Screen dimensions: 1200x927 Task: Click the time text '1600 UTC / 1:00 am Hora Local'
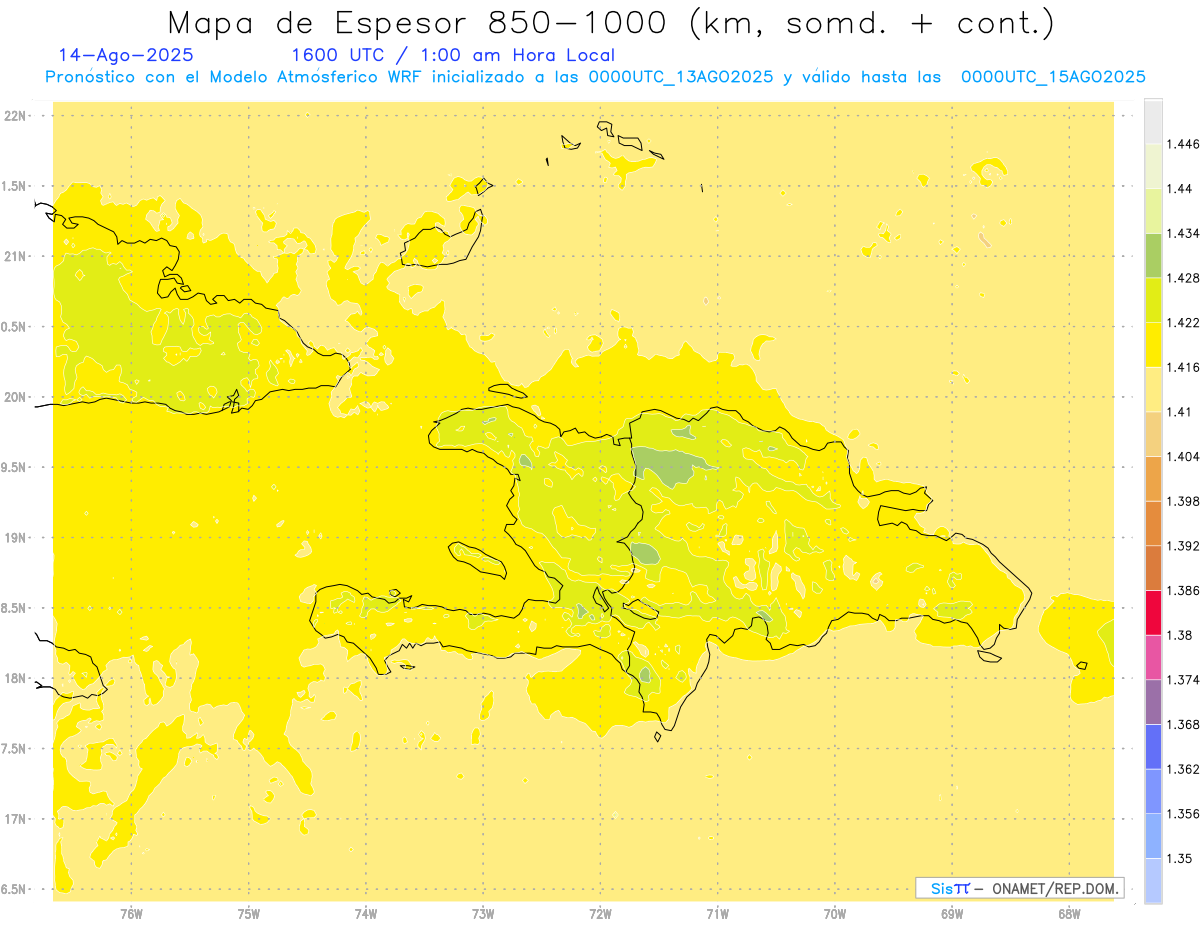(x=453, y=56)
